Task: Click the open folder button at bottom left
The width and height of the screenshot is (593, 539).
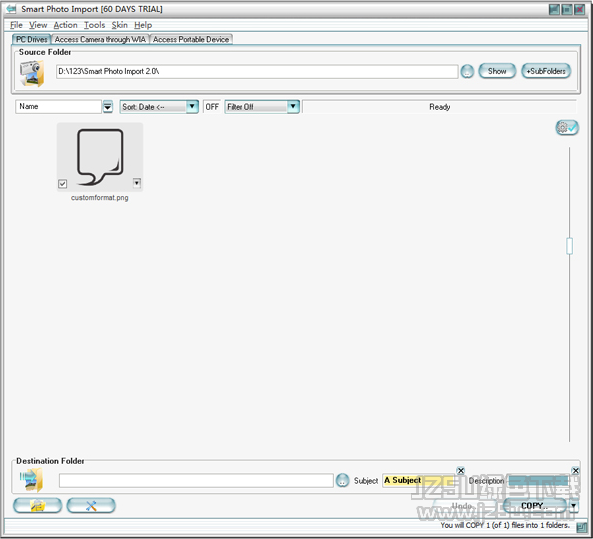Action: pyautogui.click(x=37, y=506)
